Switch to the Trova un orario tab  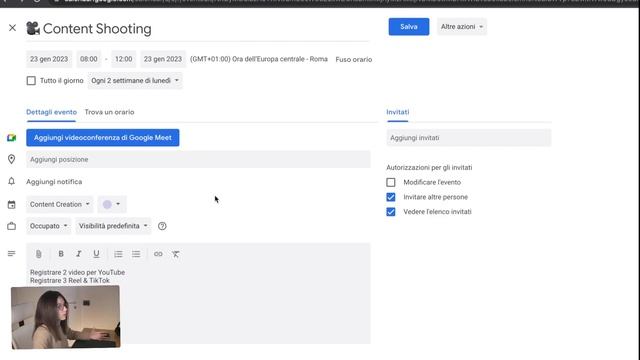click(x=109, y=112)
